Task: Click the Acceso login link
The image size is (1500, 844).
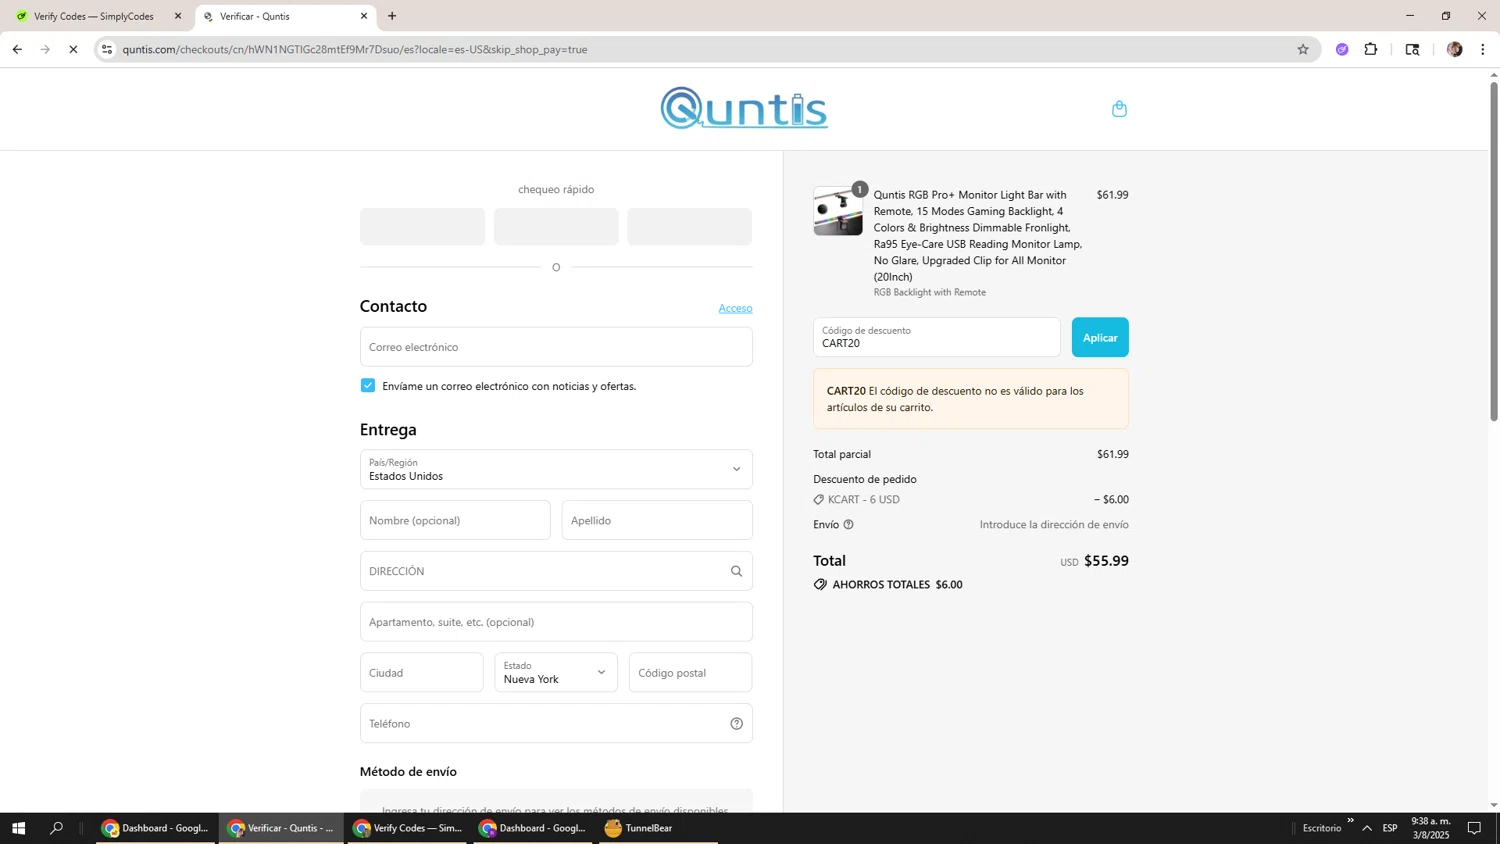Action: [735, 308]
